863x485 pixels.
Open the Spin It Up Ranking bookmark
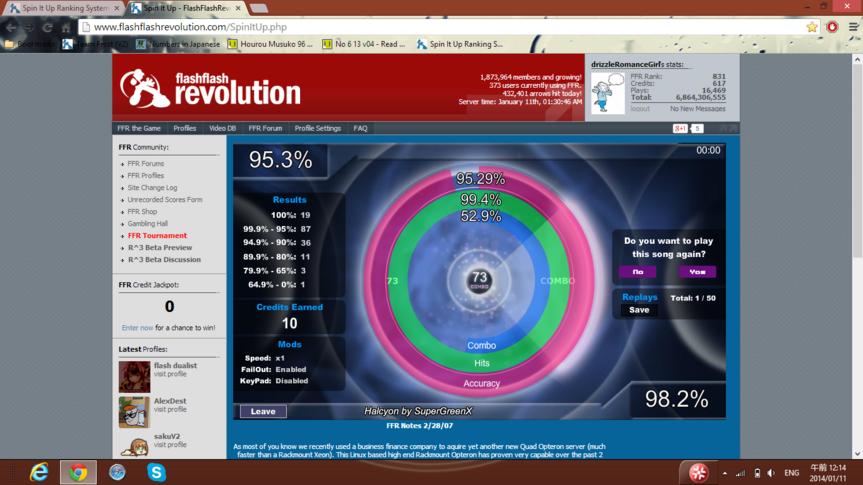[x=460, y=44]
